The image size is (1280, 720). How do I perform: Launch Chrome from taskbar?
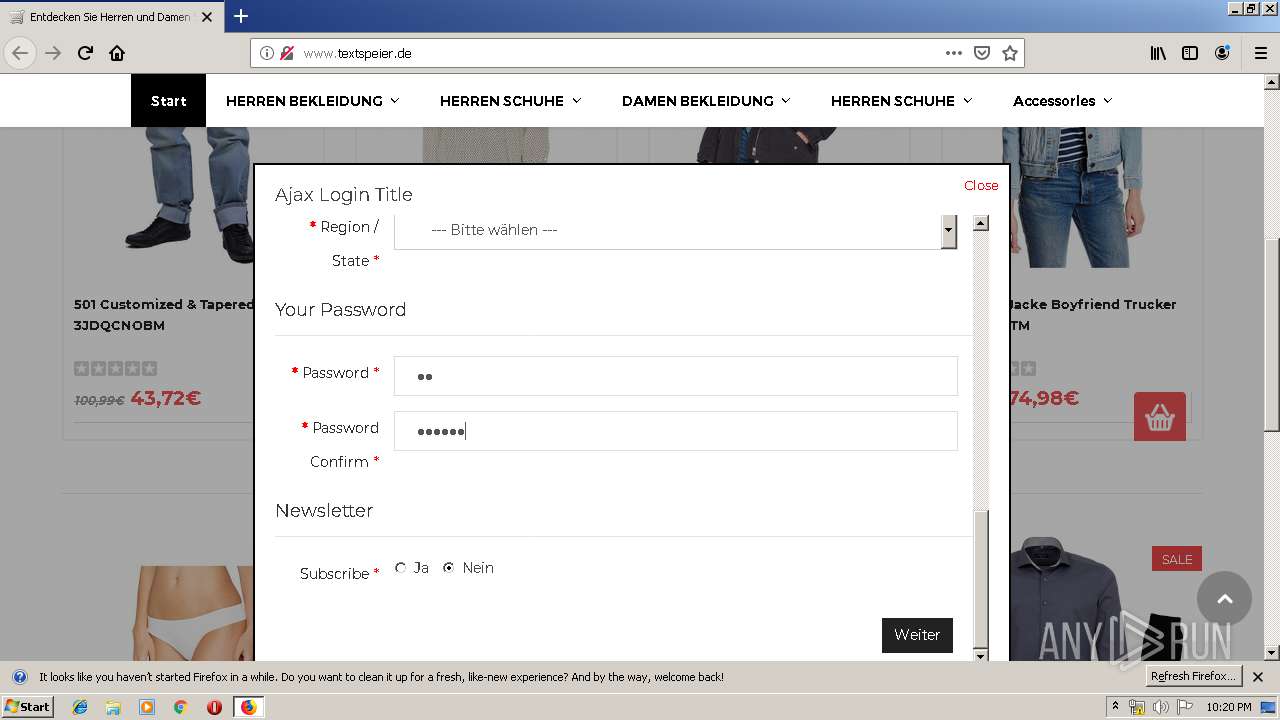click(180, 707)
